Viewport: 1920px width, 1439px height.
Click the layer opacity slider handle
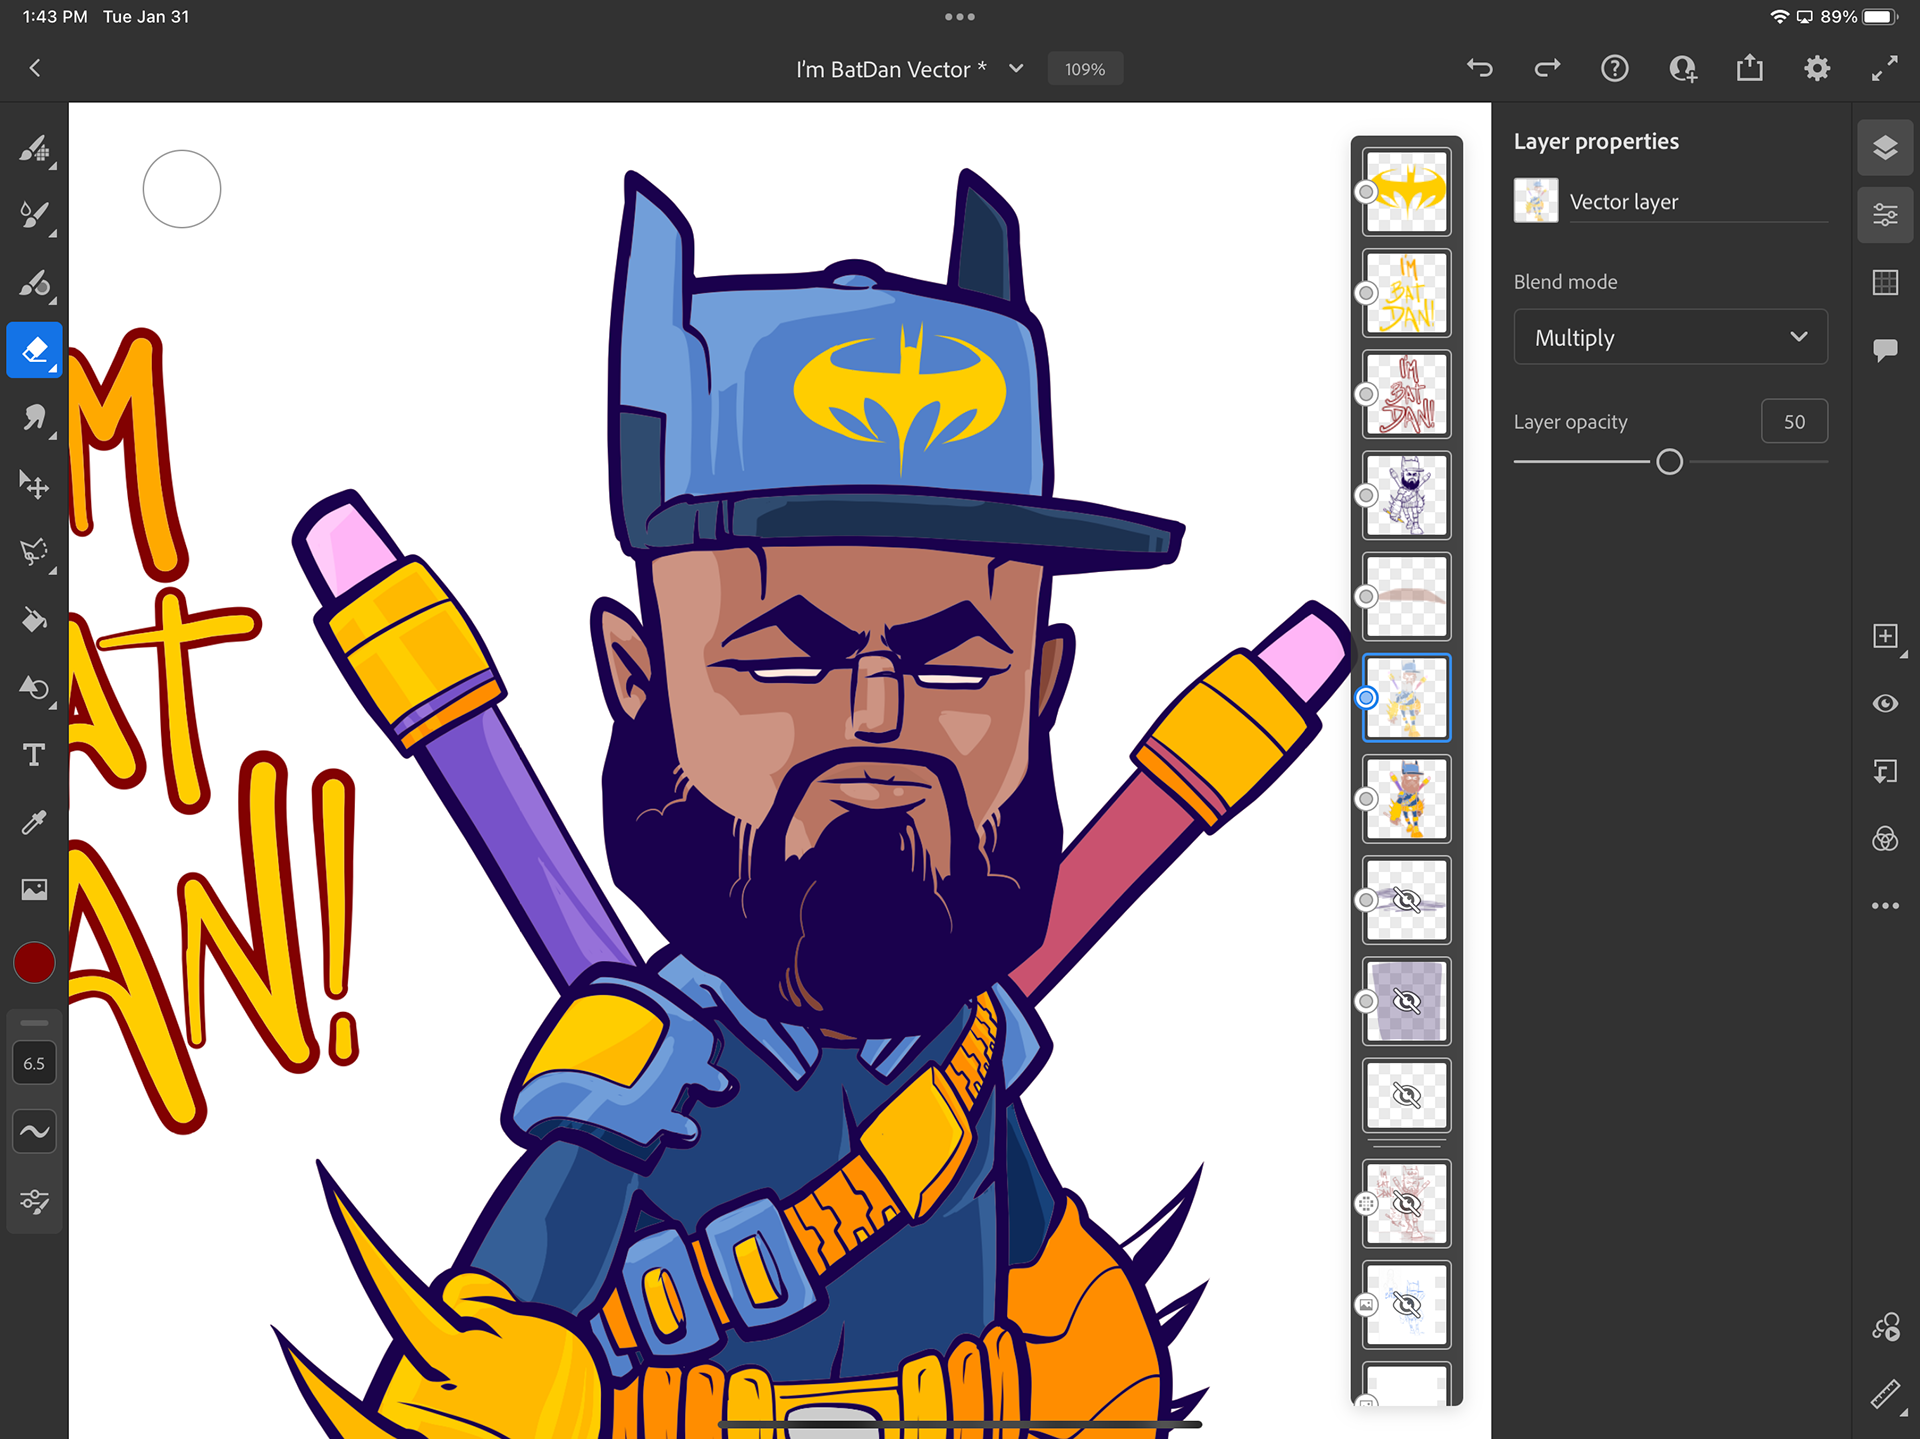coord(1669,462)
